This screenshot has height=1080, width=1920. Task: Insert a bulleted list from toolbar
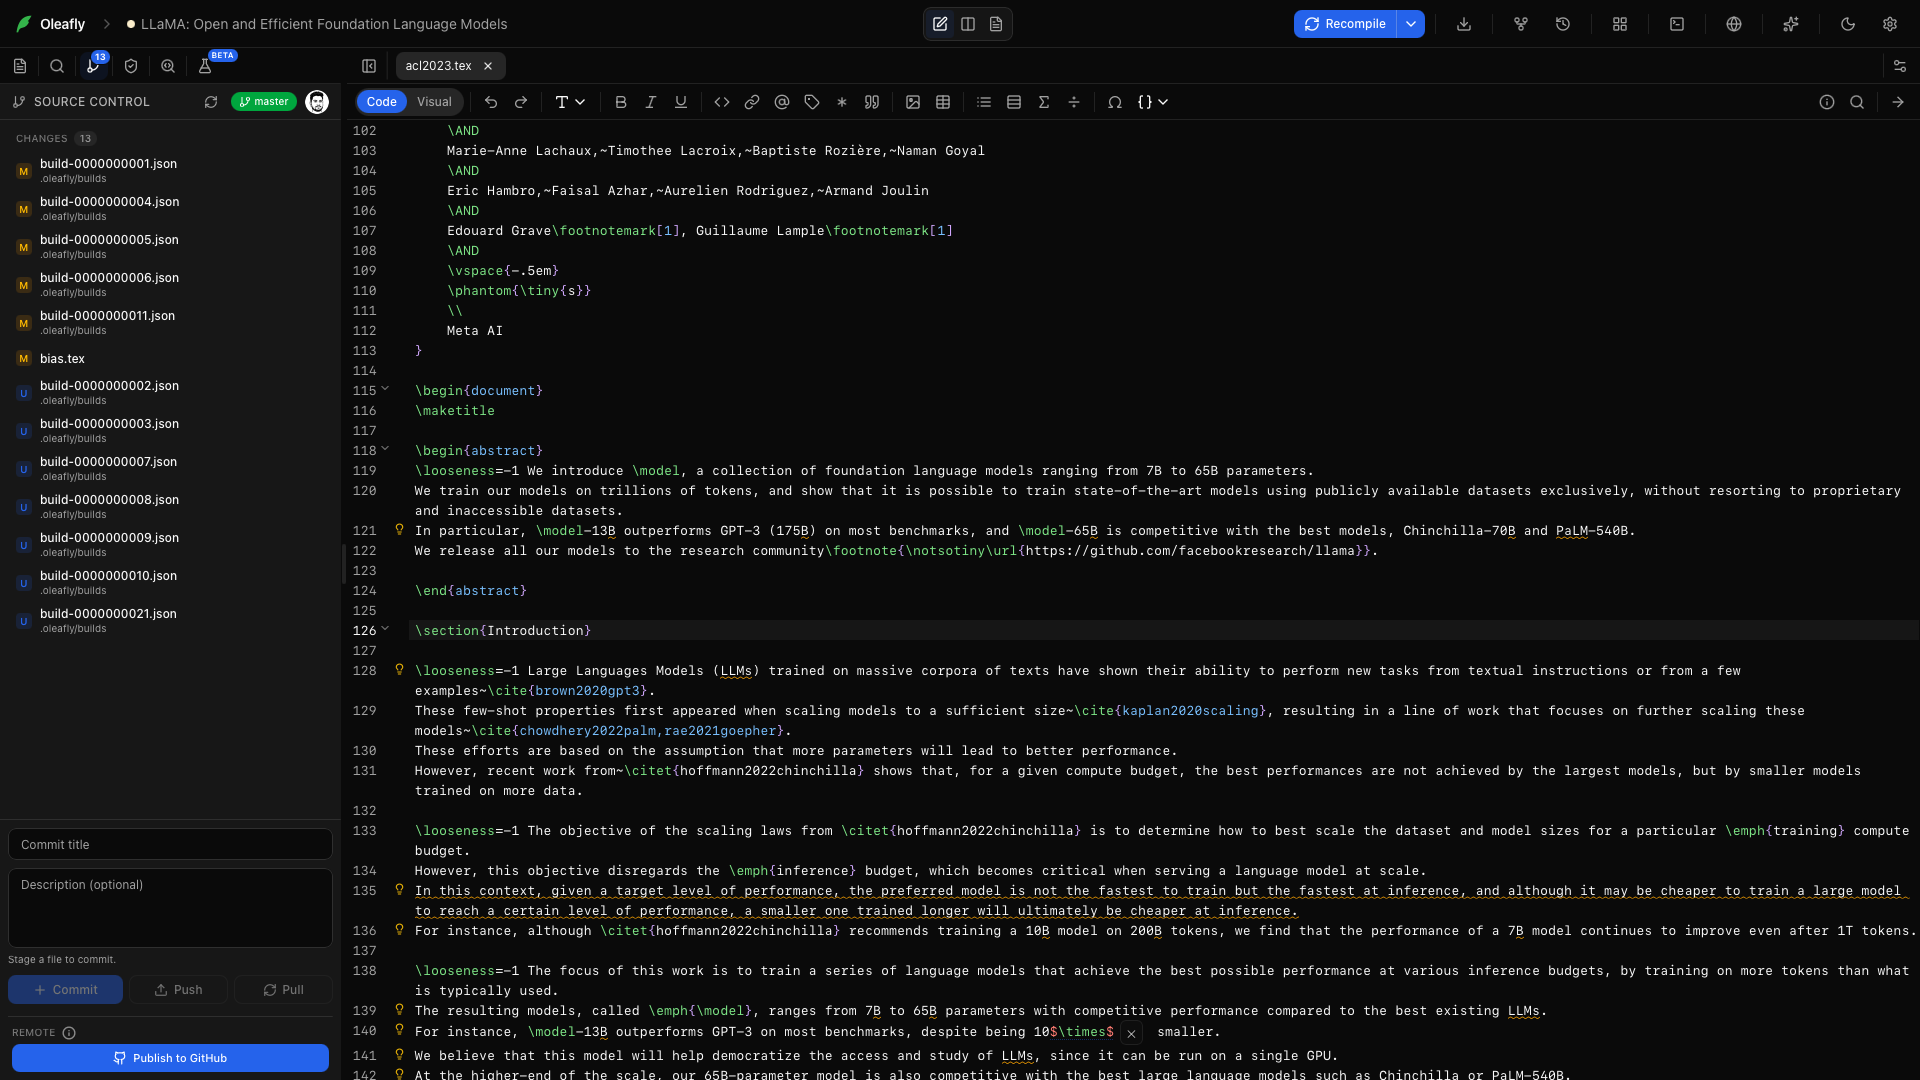(984, 102)
